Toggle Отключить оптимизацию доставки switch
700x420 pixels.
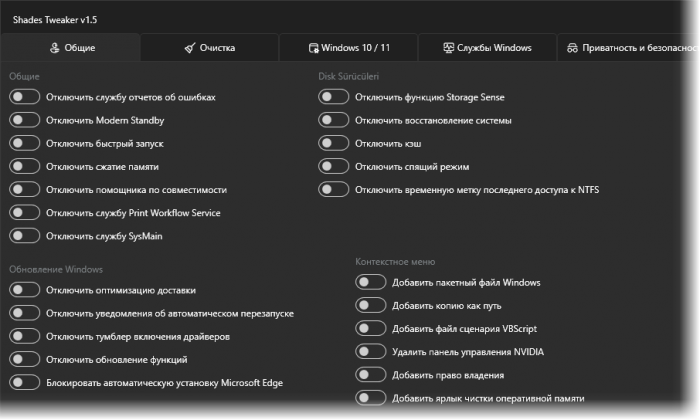point(24,290)
